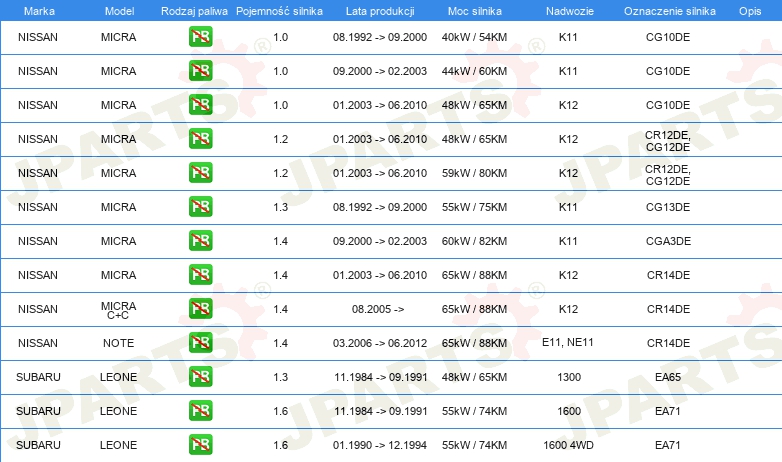Click fuel icon in LEONE EA65 row
Screen dimensions: 782x462
[200, 376]
